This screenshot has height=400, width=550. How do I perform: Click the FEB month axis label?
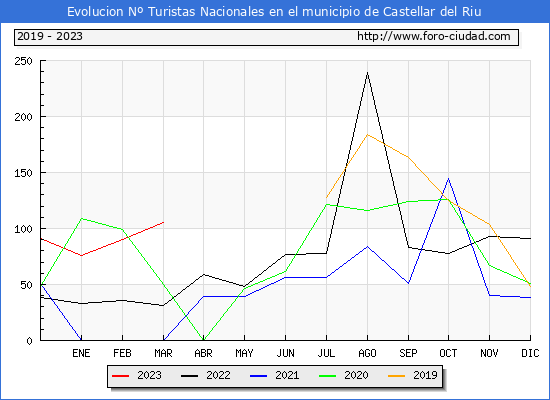point(122,353)
